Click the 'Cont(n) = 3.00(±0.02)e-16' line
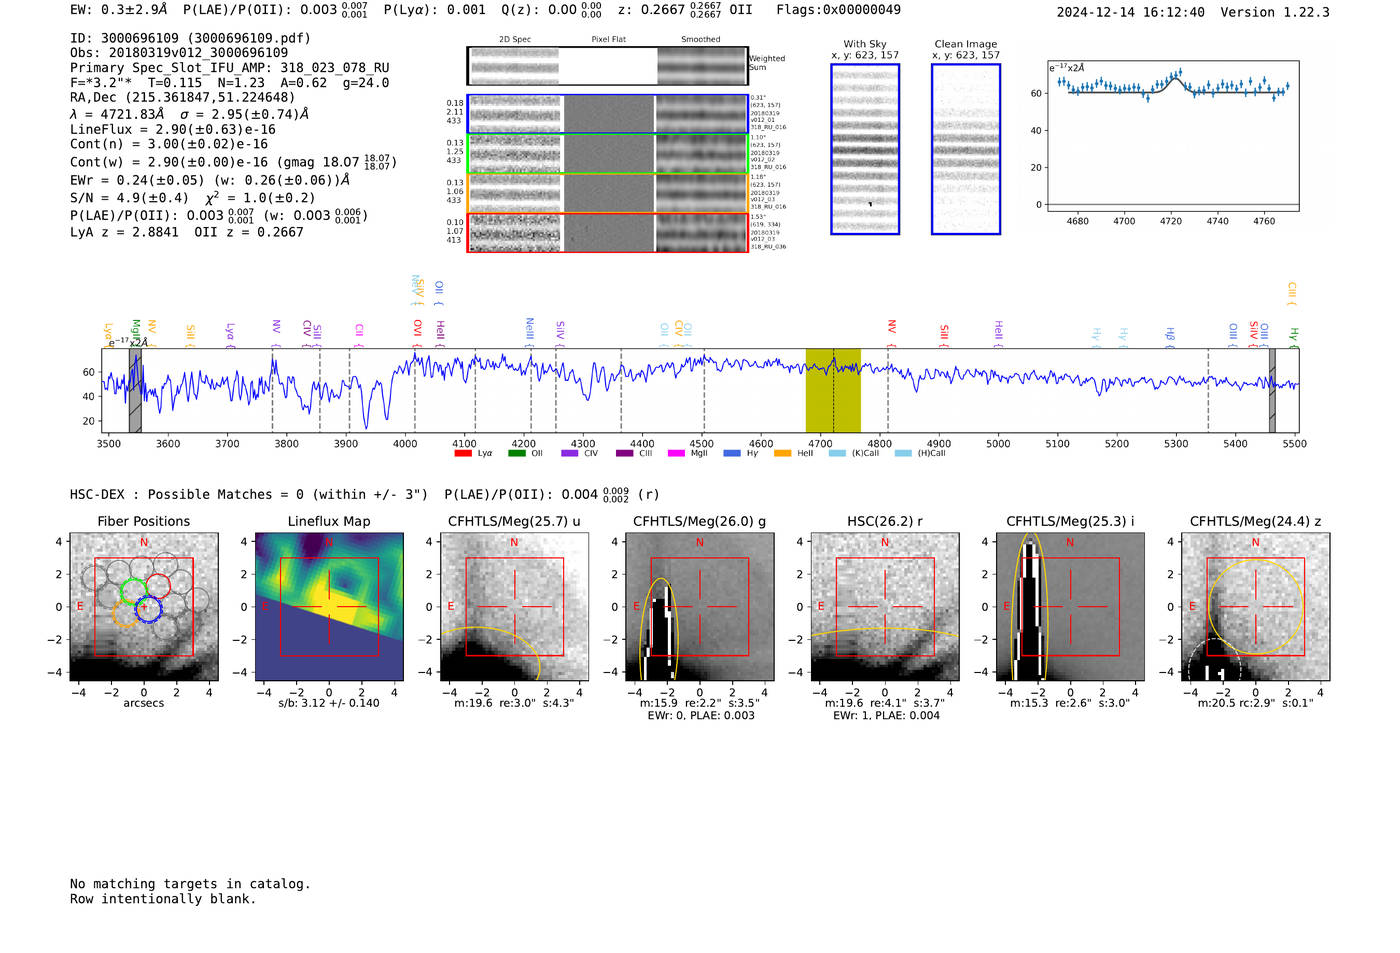Image resolution: width=1400 pixels, height=953 pixels. pyautogui.click(x=169, y=144)
